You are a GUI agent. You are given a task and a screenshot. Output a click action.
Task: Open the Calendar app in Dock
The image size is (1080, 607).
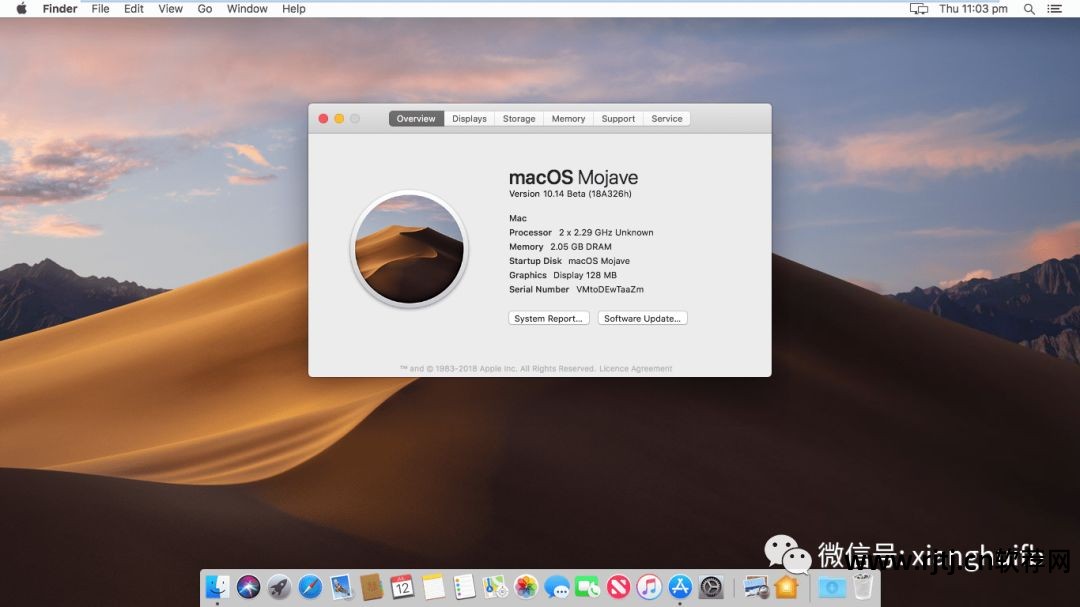click(x=402, y=587)
